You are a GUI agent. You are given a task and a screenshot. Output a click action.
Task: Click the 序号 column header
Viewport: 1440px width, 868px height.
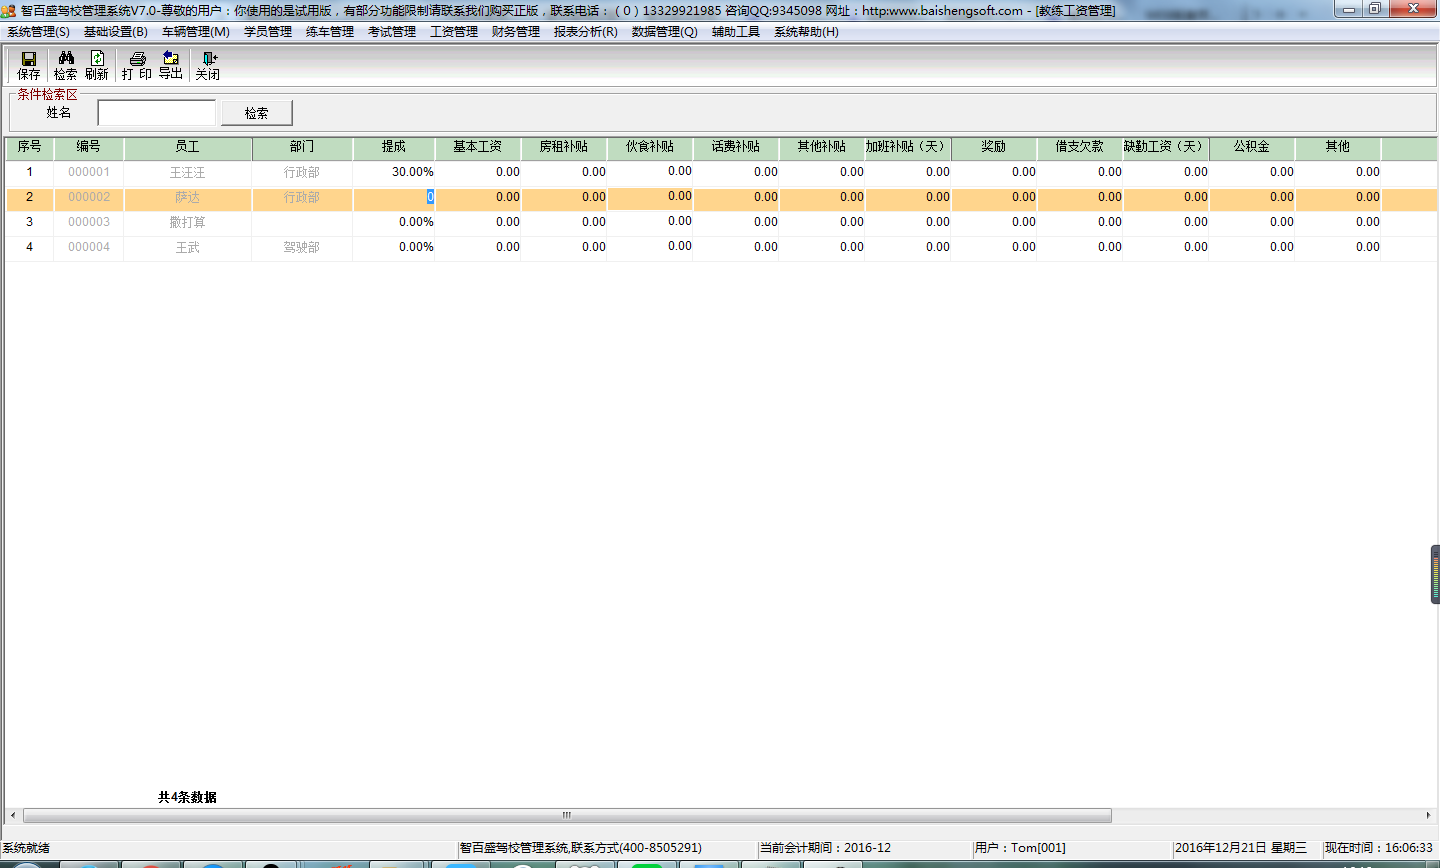(29, 147)
